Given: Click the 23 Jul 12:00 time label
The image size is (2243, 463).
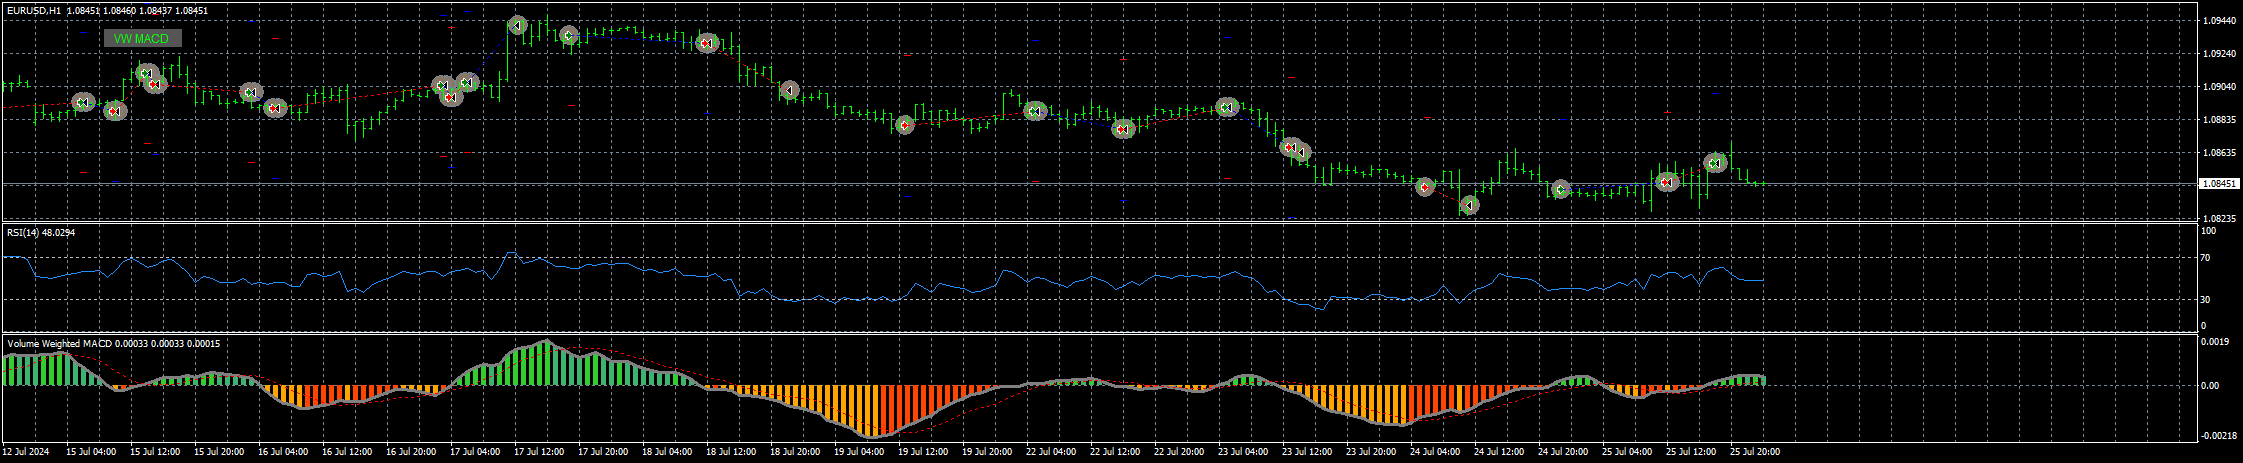Looking at the screenshot, I should pyautogui.click(x=1307, y=452).
